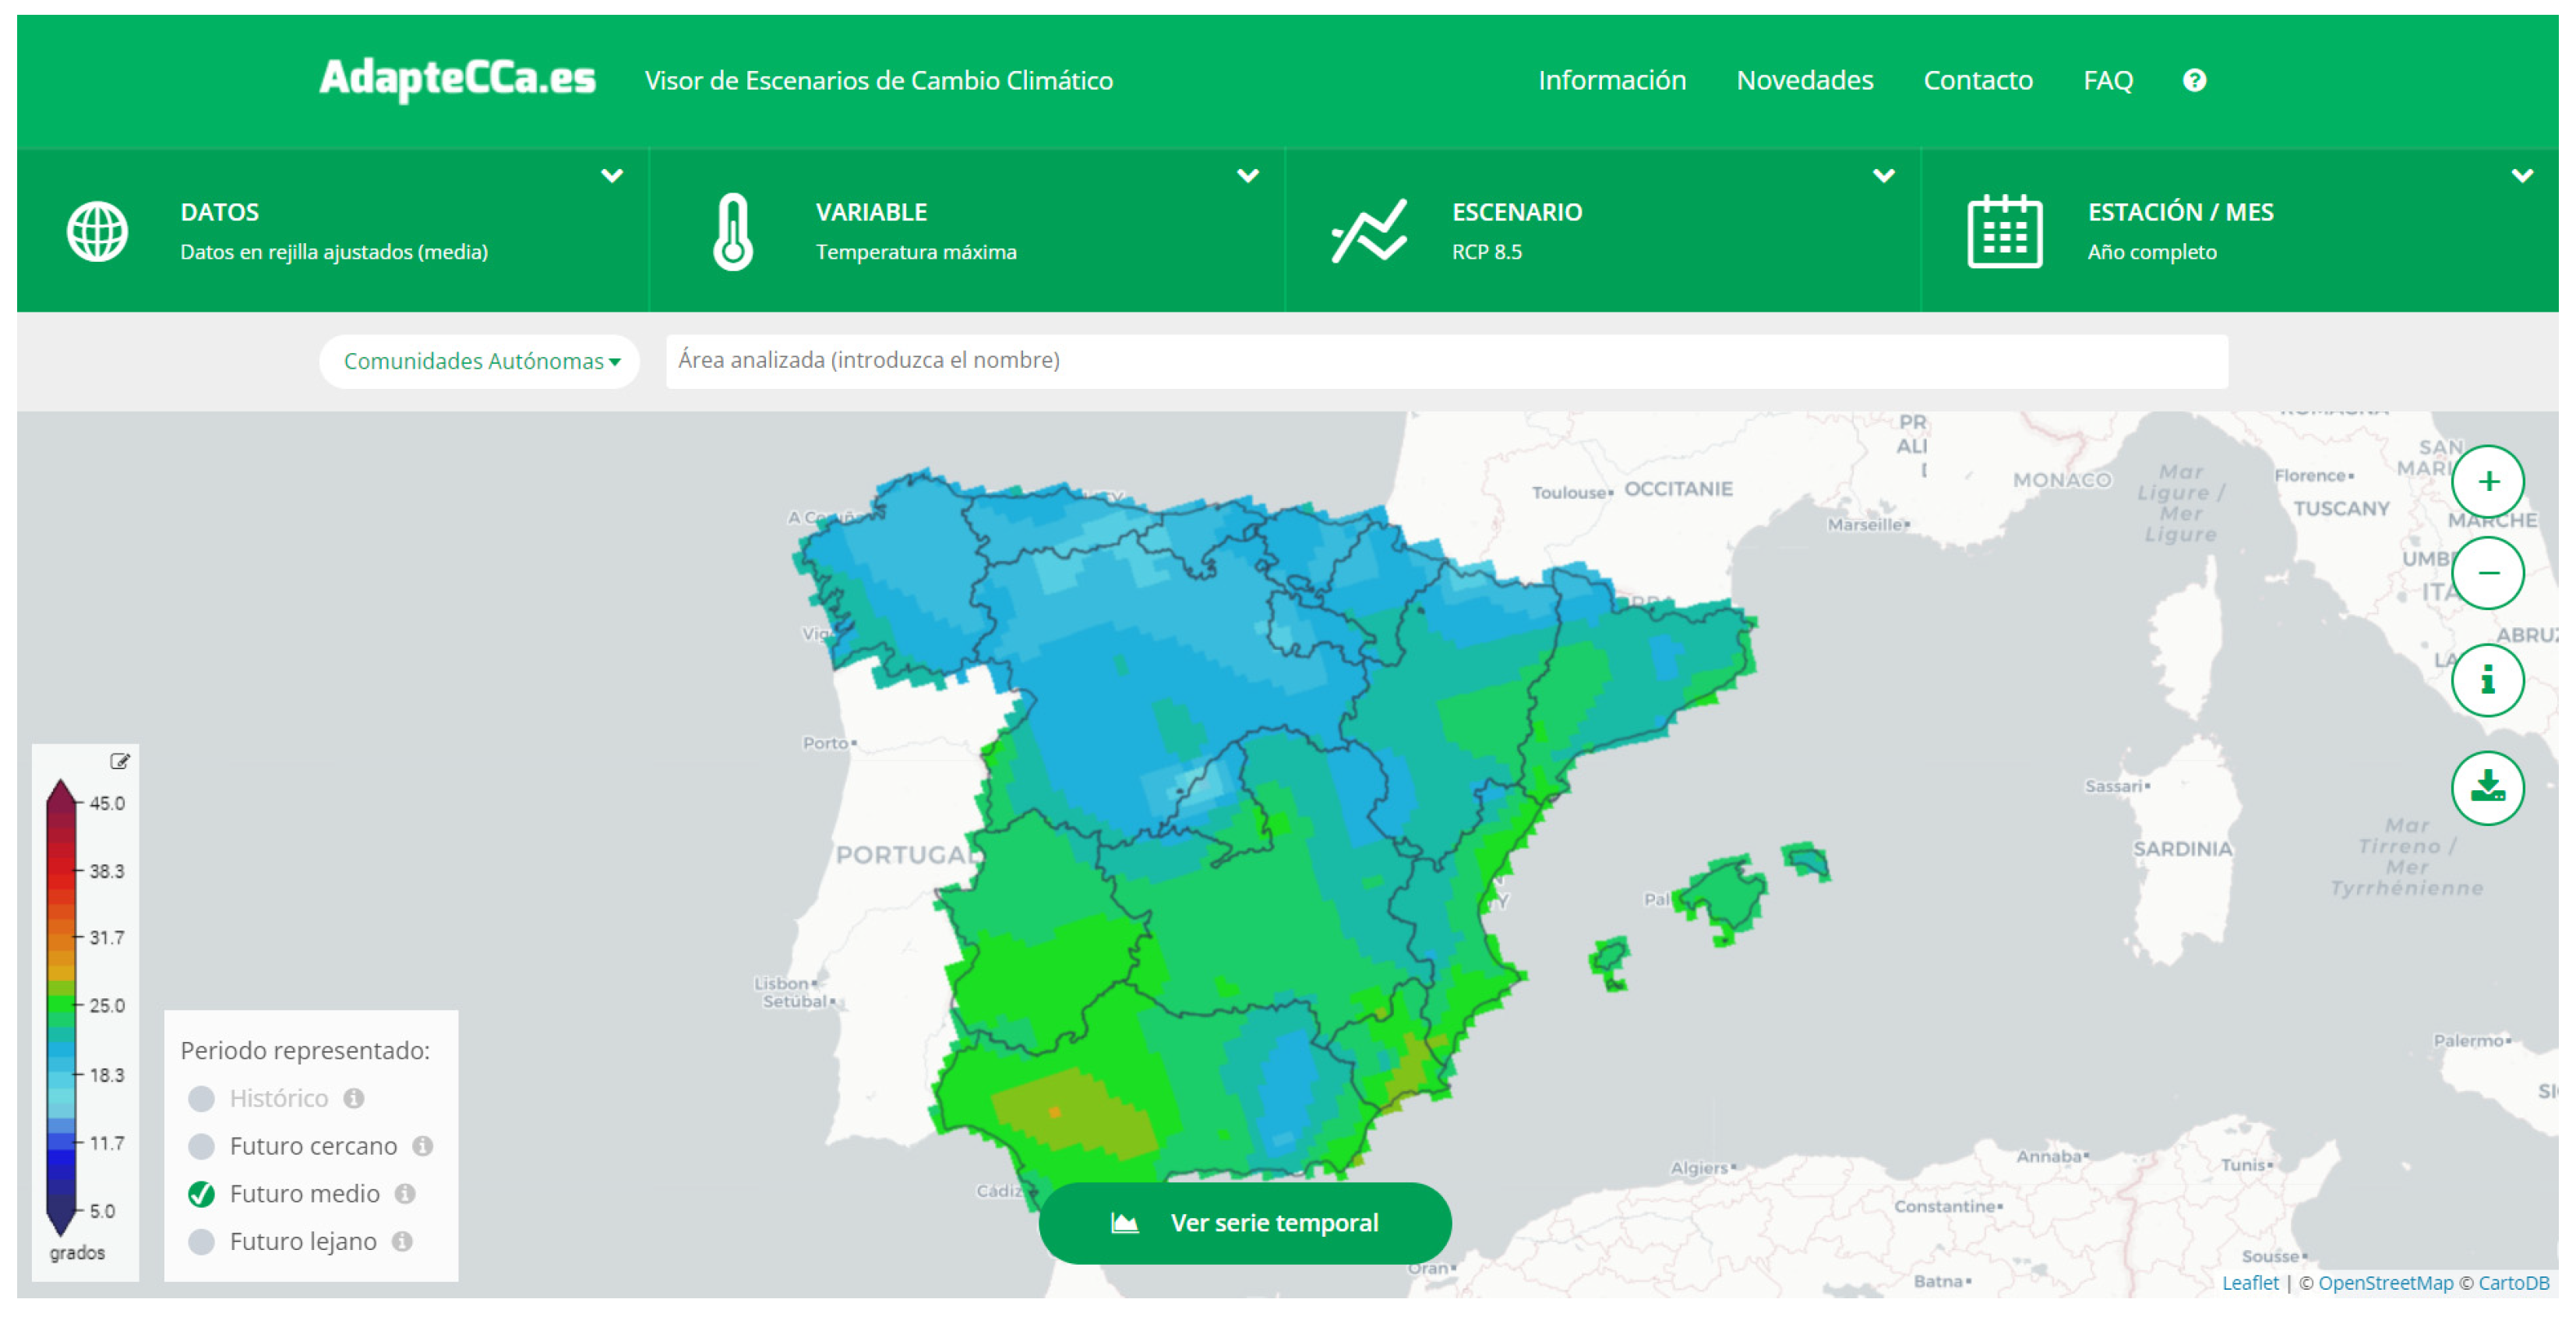Click info icon next to Futuro cercano

[x=423, y=1146]
